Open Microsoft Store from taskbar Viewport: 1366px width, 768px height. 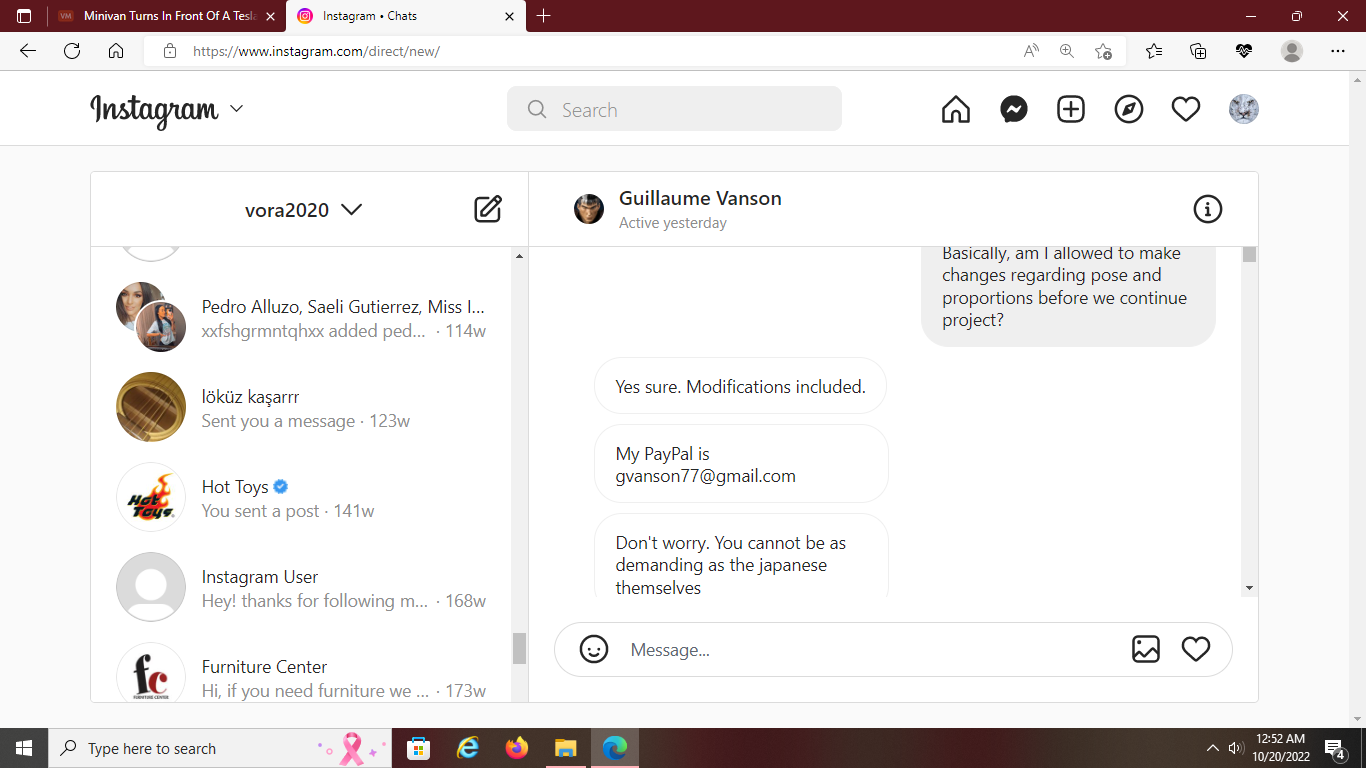point(418,748)
